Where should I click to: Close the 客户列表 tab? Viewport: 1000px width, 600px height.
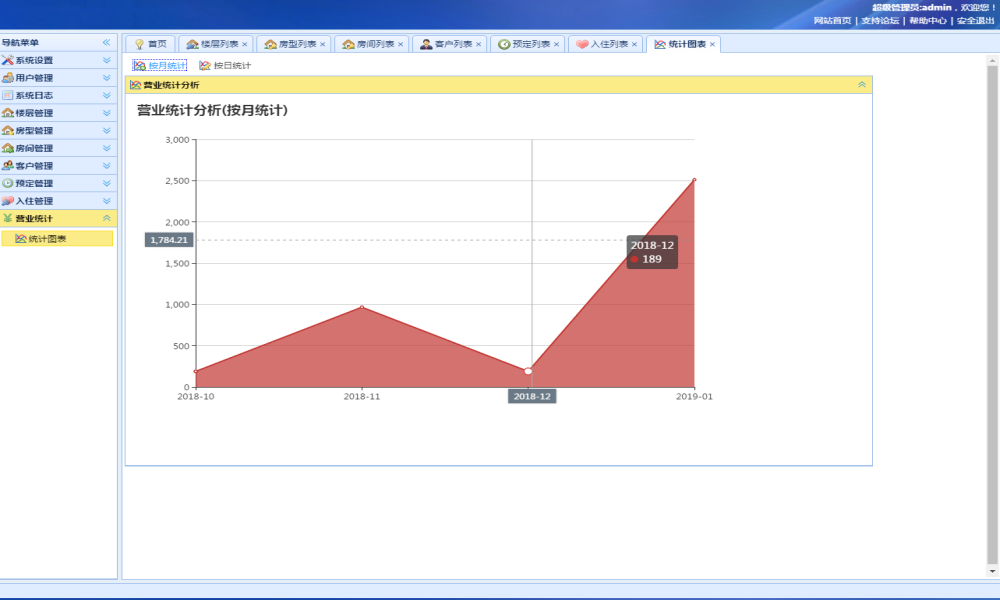coord(478,45)
